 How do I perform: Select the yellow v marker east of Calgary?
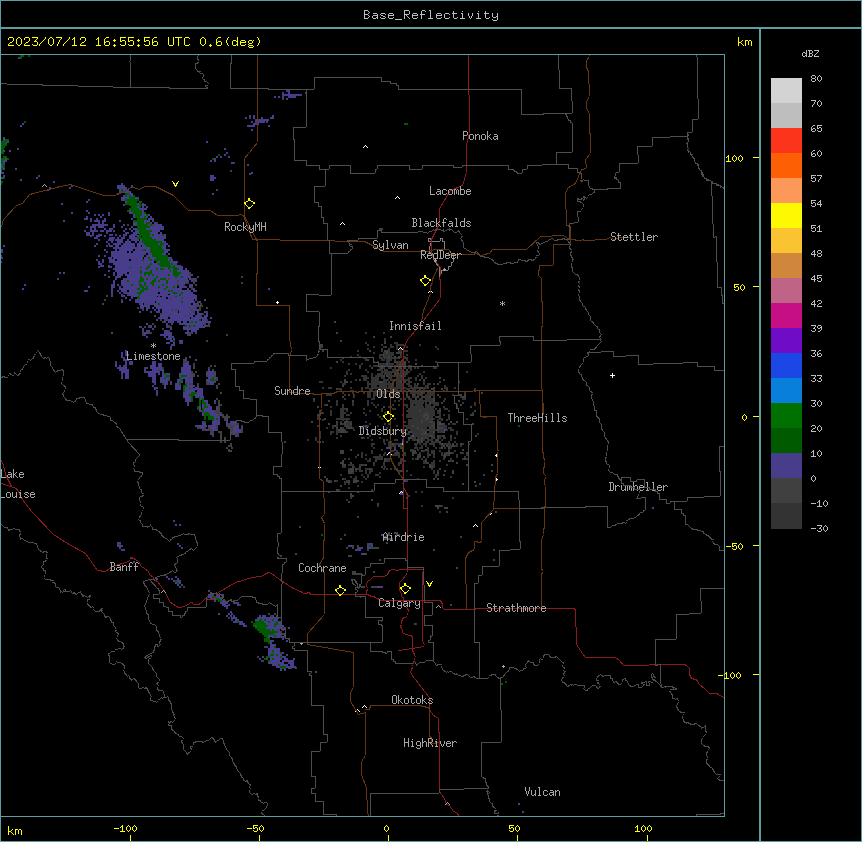[429, 584]
